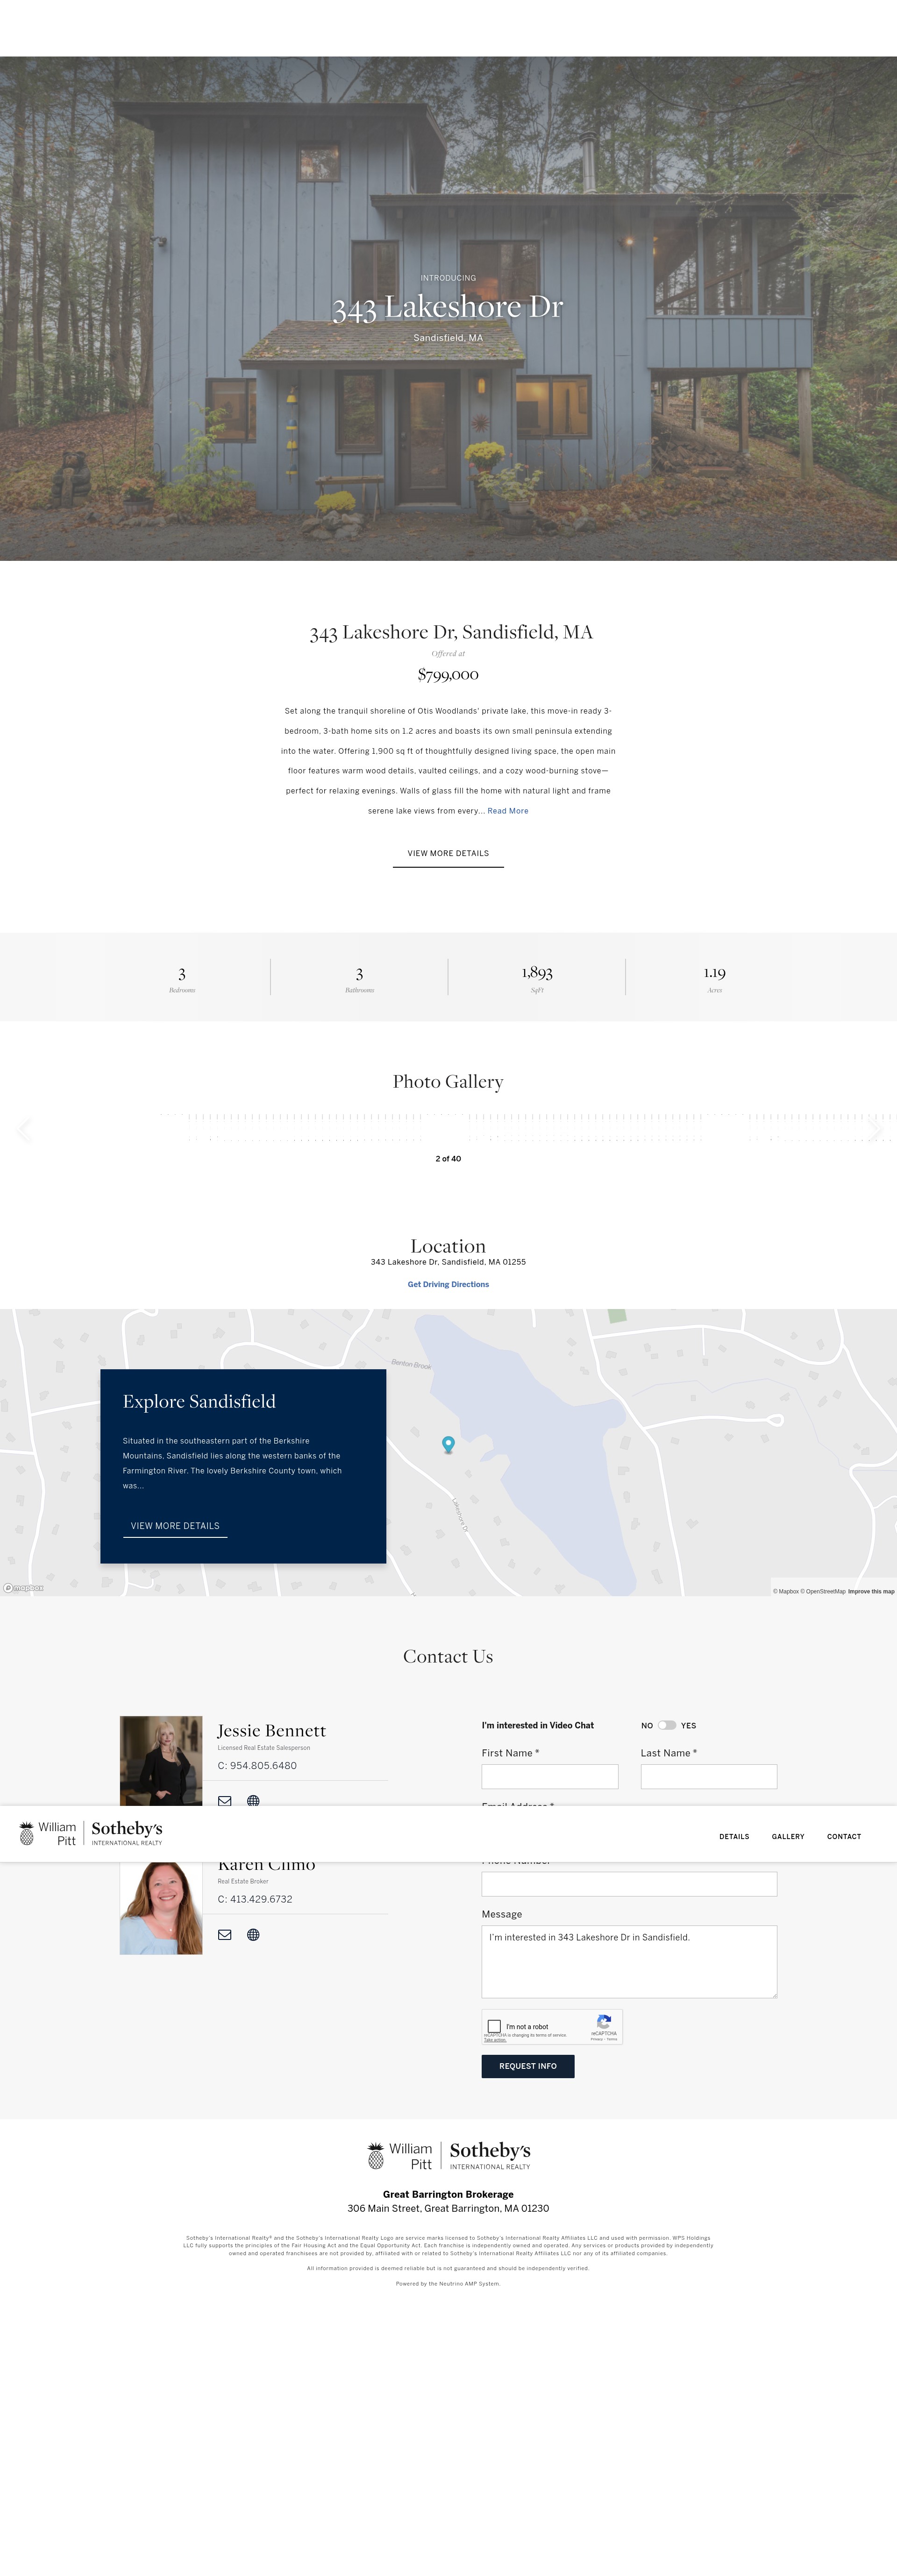Focus the Phone Number input field
This screenshot has width=897, height=2576.
click(x=629, y=1884)
